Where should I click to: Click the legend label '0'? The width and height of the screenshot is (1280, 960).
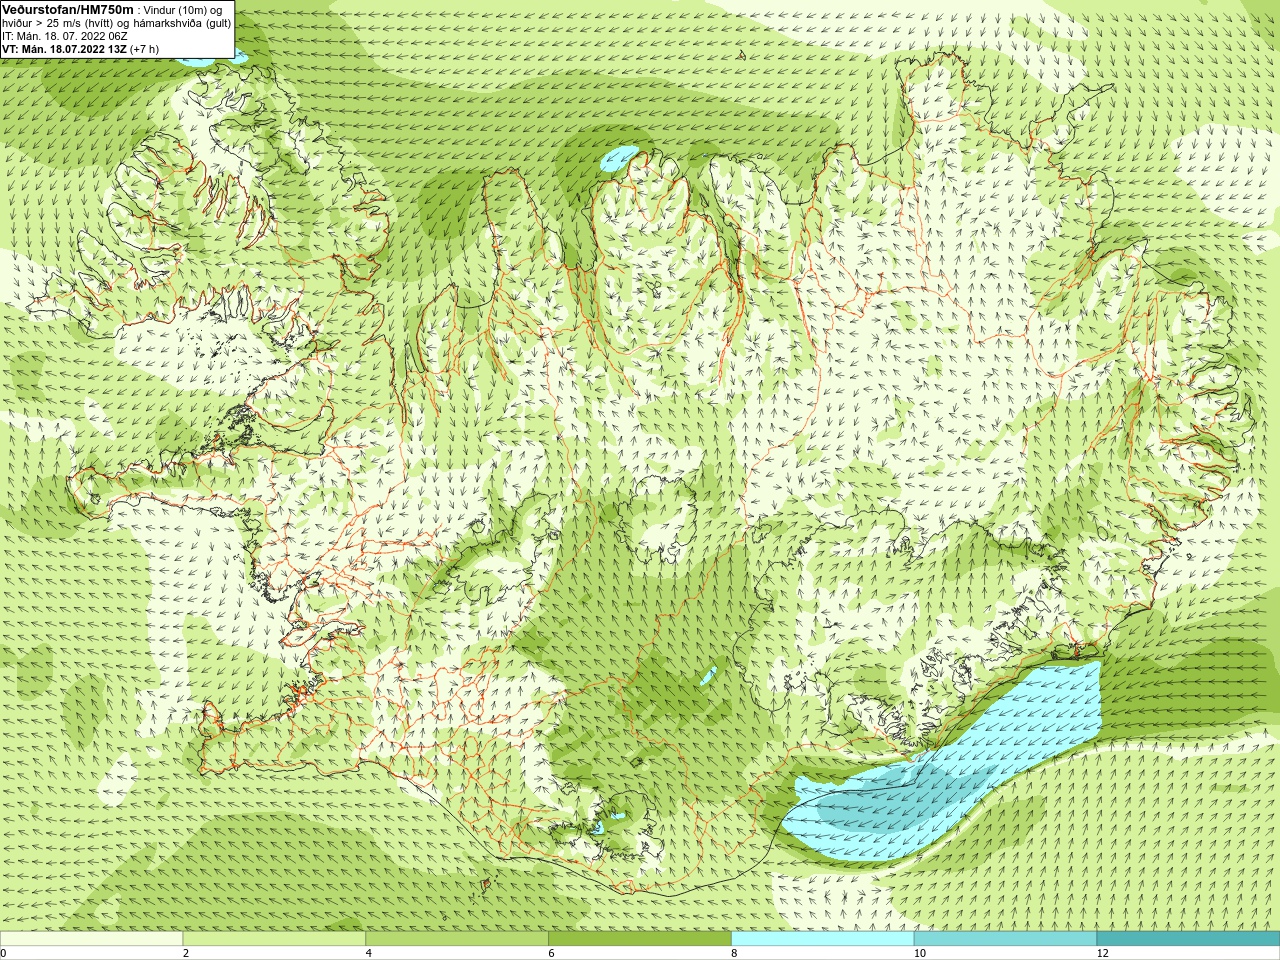point(3,953)
